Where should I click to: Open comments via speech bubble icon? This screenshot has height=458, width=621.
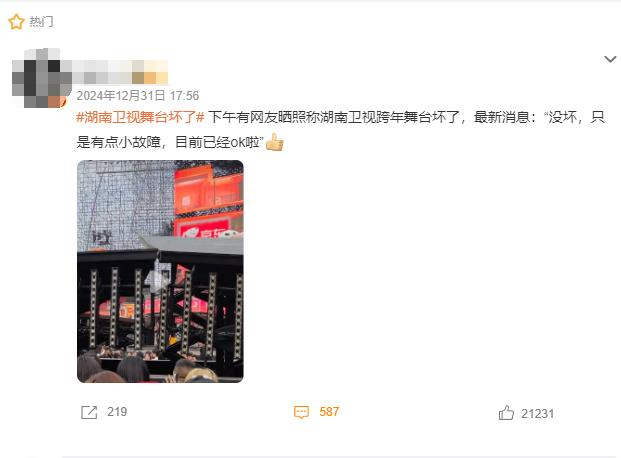click(301, 412)
